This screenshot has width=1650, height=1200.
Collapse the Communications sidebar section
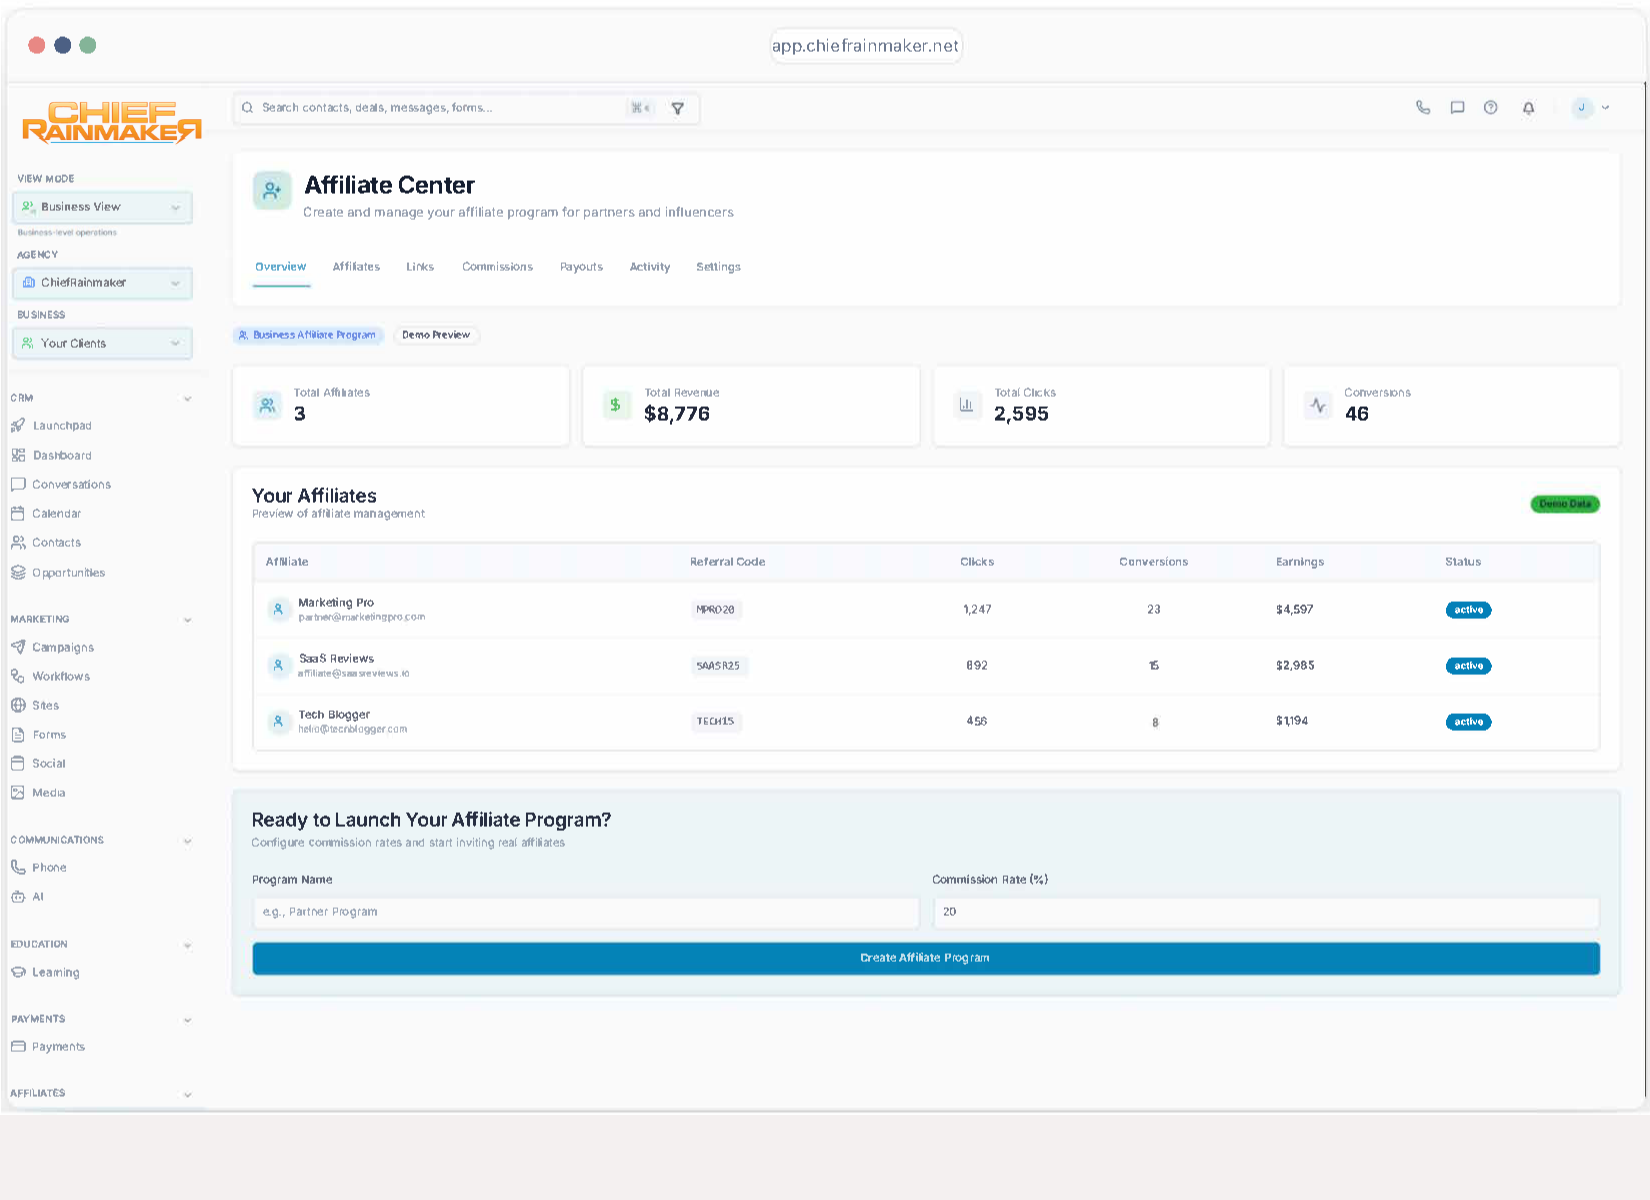[x=187, y=841]
